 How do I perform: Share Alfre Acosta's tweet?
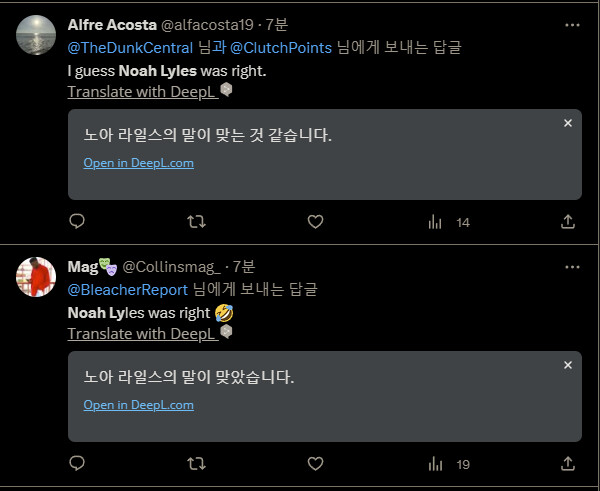tap(567, 222)
